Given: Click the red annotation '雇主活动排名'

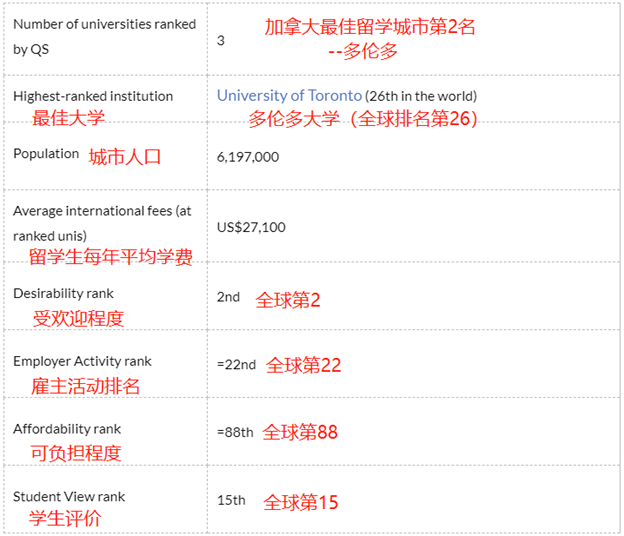Looking at the screenshot, I should 86,386.
